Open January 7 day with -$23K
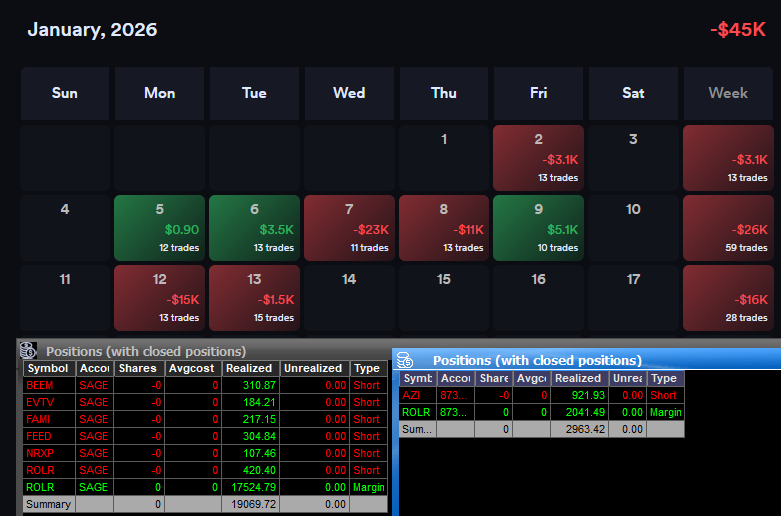 point(349,228)
